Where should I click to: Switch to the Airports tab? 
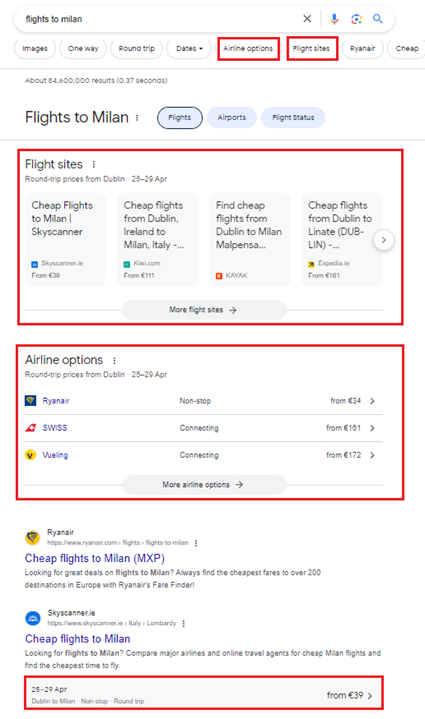(x=232, y=118)
